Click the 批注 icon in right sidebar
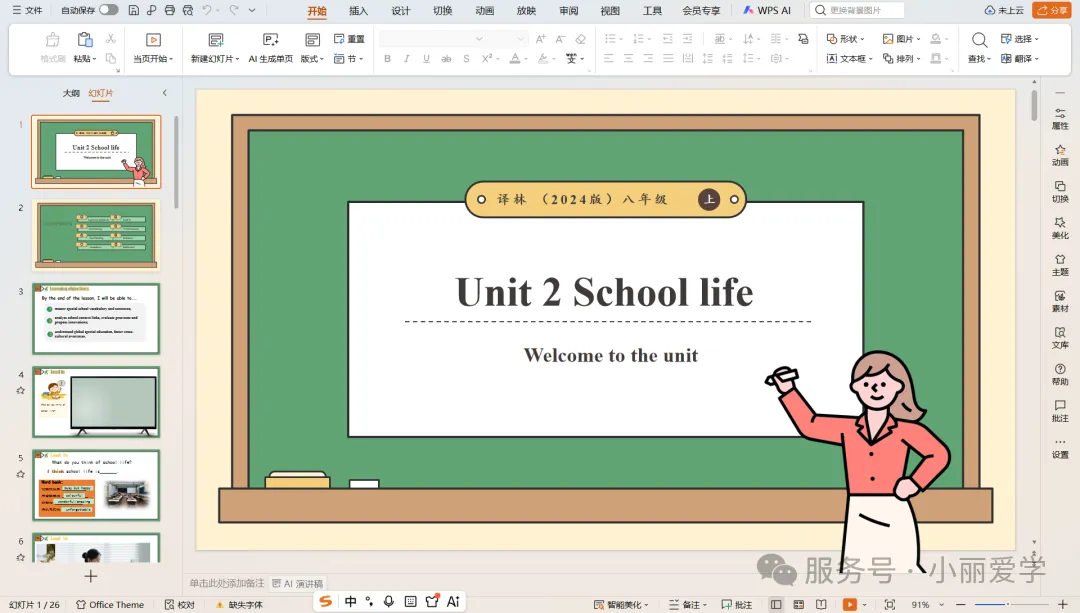This screenshot has width=1080, height=613. pos(1060,411)
